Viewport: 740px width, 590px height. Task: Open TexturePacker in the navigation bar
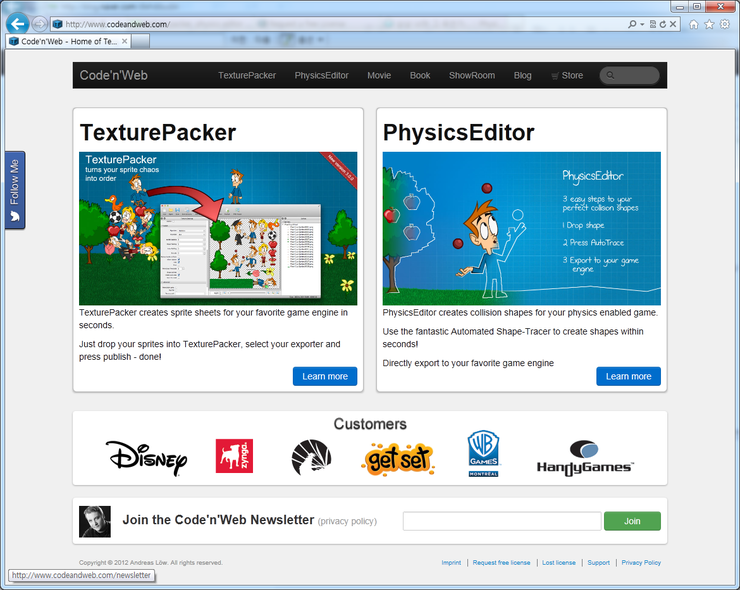(x=247, y=75)
